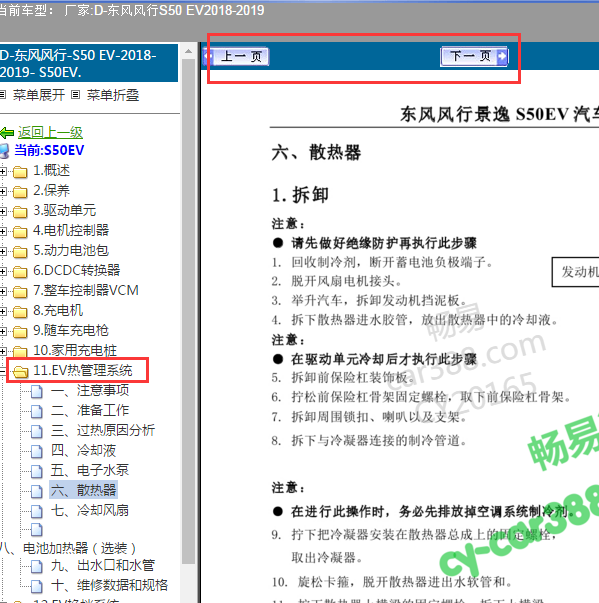The height and width of the screenshot is (603, 599).
Task: Click the document icon beside 一、注意事项
Action: pos(37,391)
